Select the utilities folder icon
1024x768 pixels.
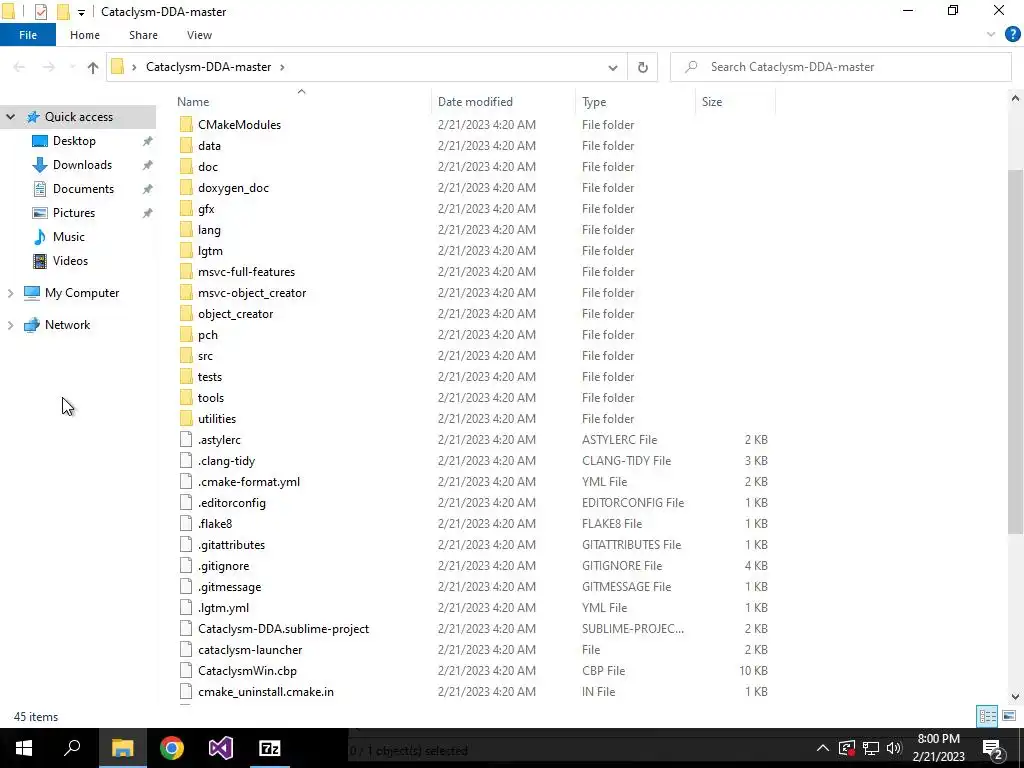pyautogui.click(x=186, y=419)
